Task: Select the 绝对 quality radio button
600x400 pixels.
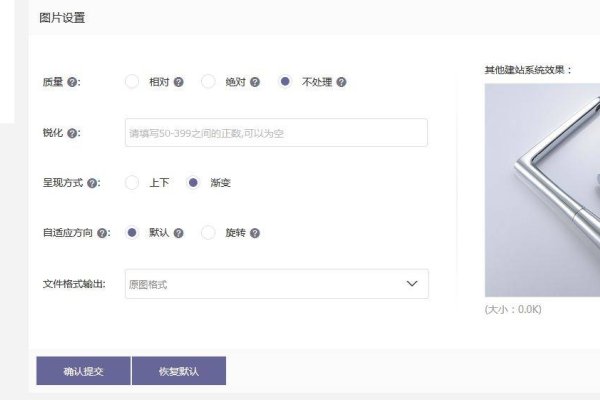Action: [208, 82]
